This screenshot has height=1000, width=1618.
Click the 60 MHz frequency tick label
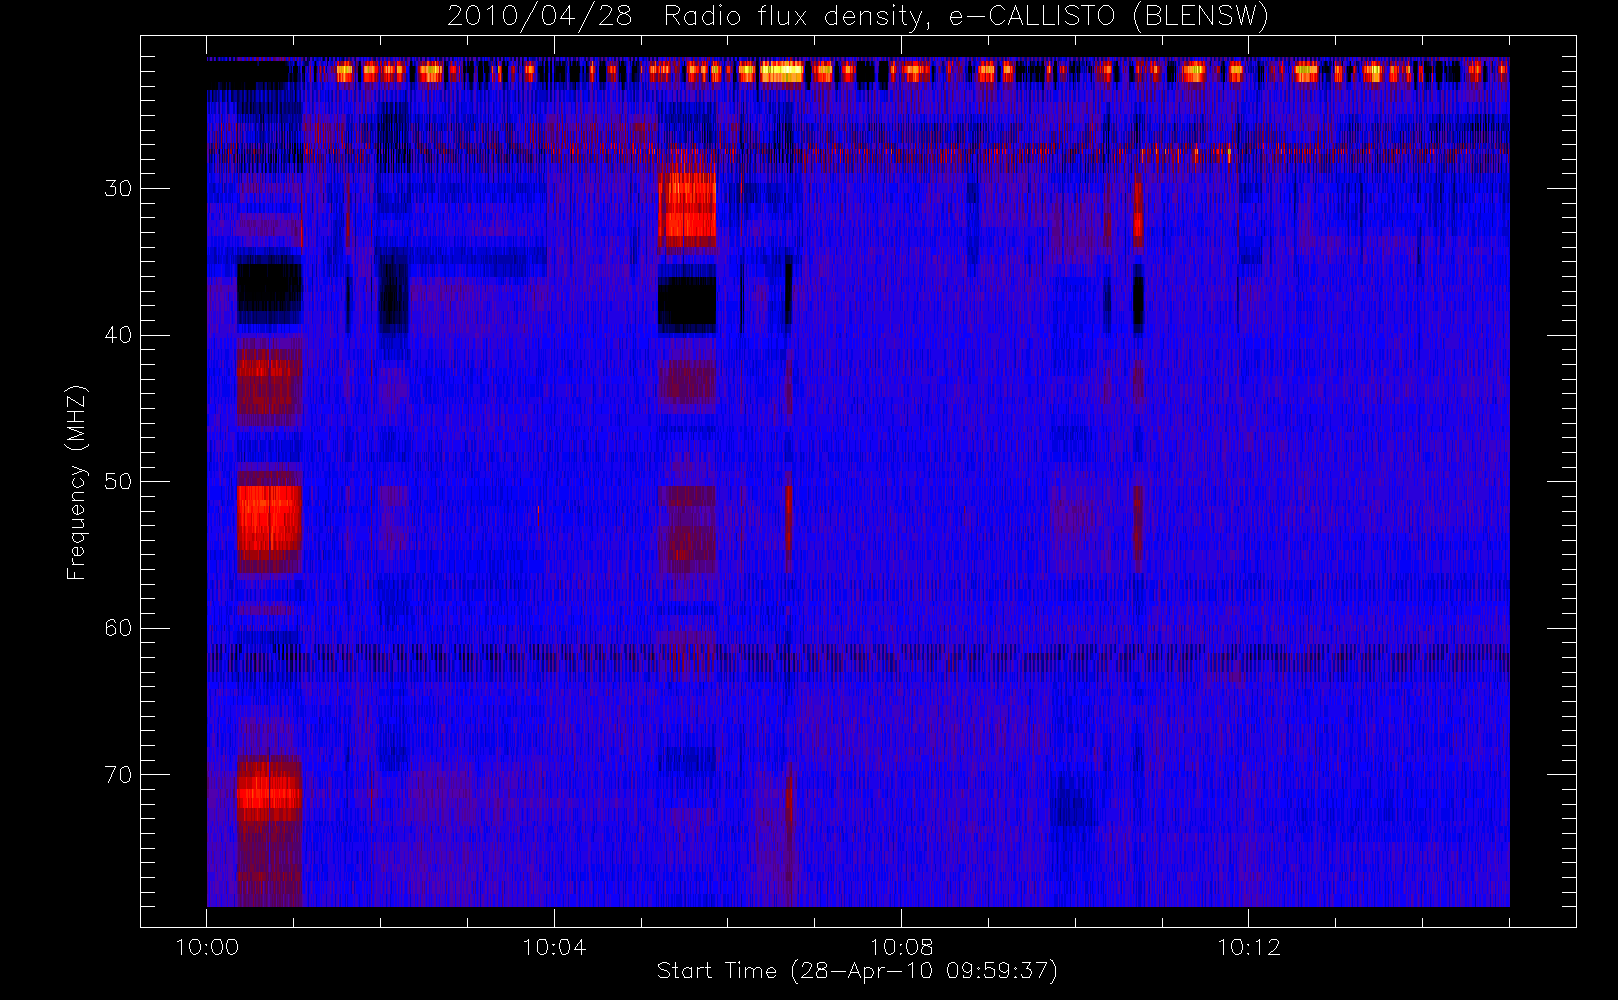[118, 628]
